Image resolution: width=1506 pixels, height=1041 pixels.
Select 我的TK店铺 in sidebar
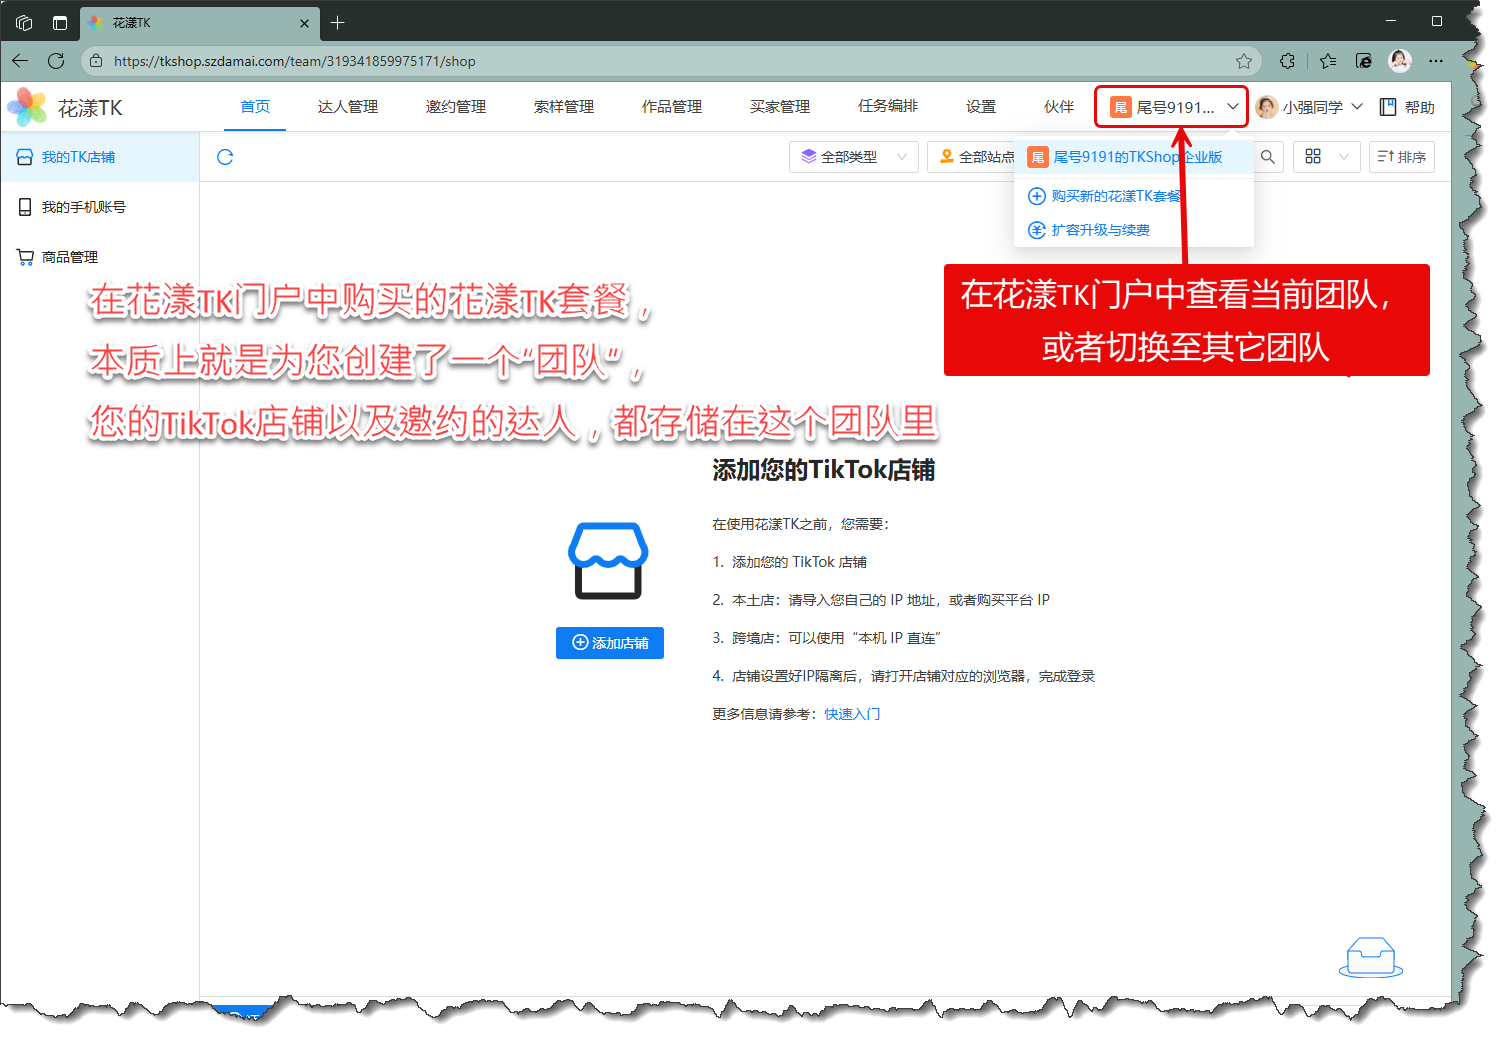[x=100, y=157]
